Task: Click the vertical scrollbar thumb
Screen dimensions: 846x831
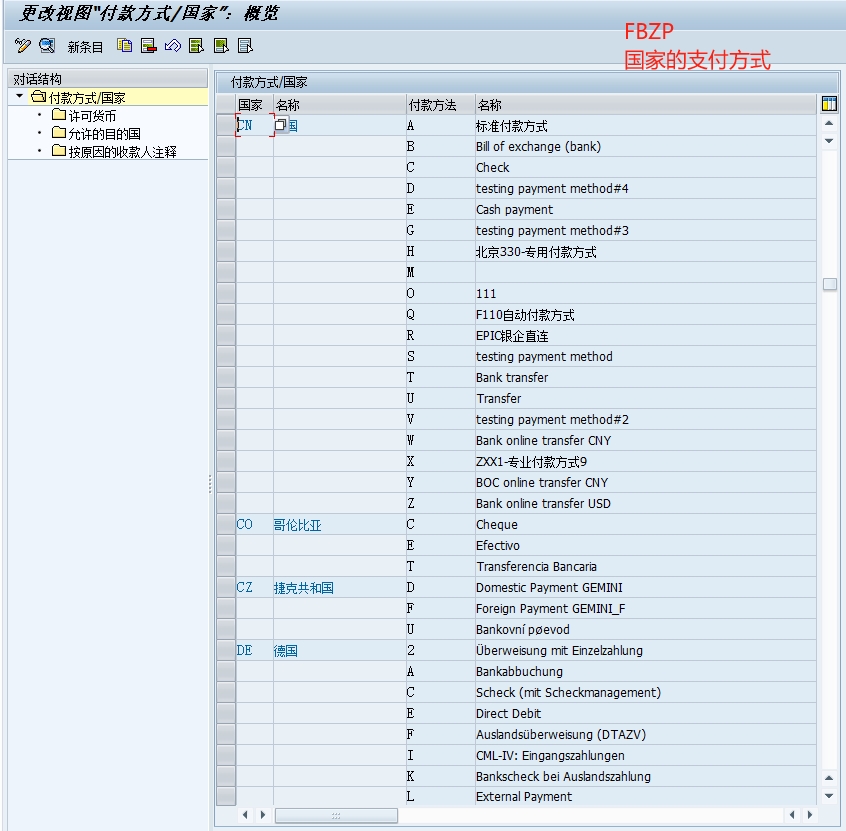Action: click(x=830, y=284)
